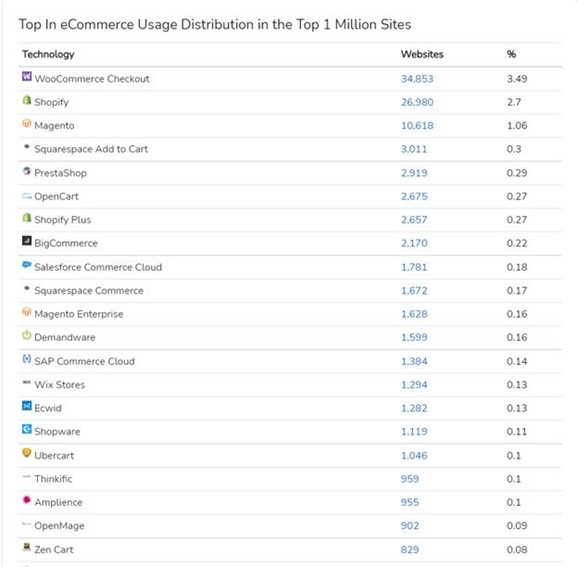Click the Wix Stores icon
Image resolution: width=578 pixels, height=567 pixels.
point(27,382)
